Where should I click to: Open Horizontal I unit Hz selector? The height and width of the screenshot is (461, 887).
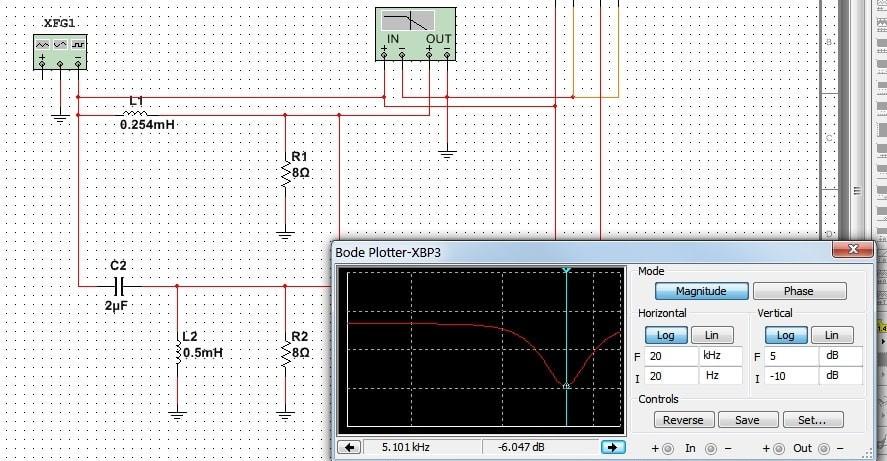720,376
